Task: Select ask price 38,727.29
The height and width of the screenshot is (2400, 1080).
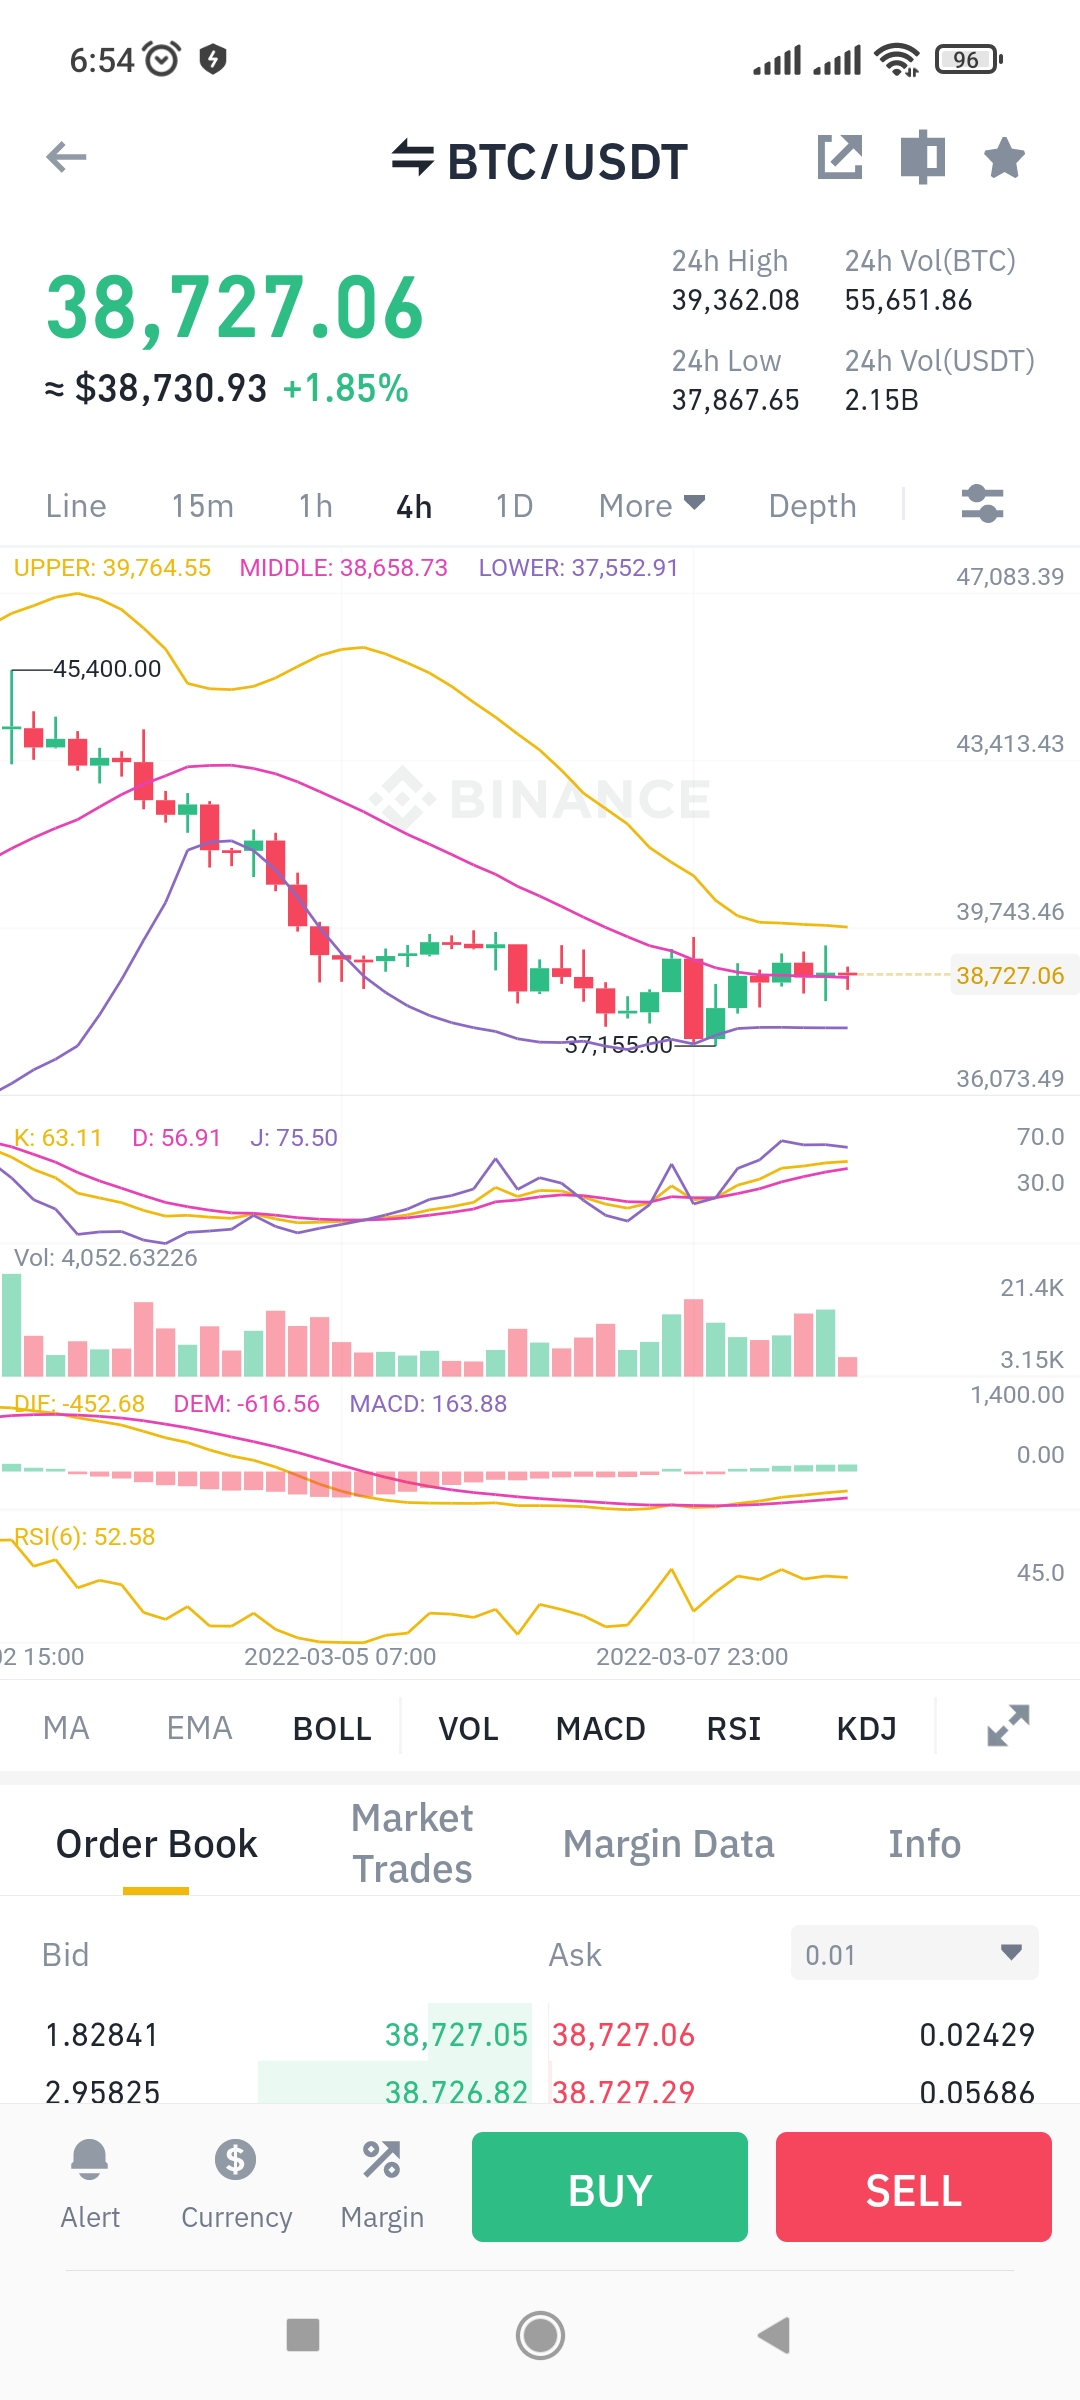Action: coord(623,2090)
